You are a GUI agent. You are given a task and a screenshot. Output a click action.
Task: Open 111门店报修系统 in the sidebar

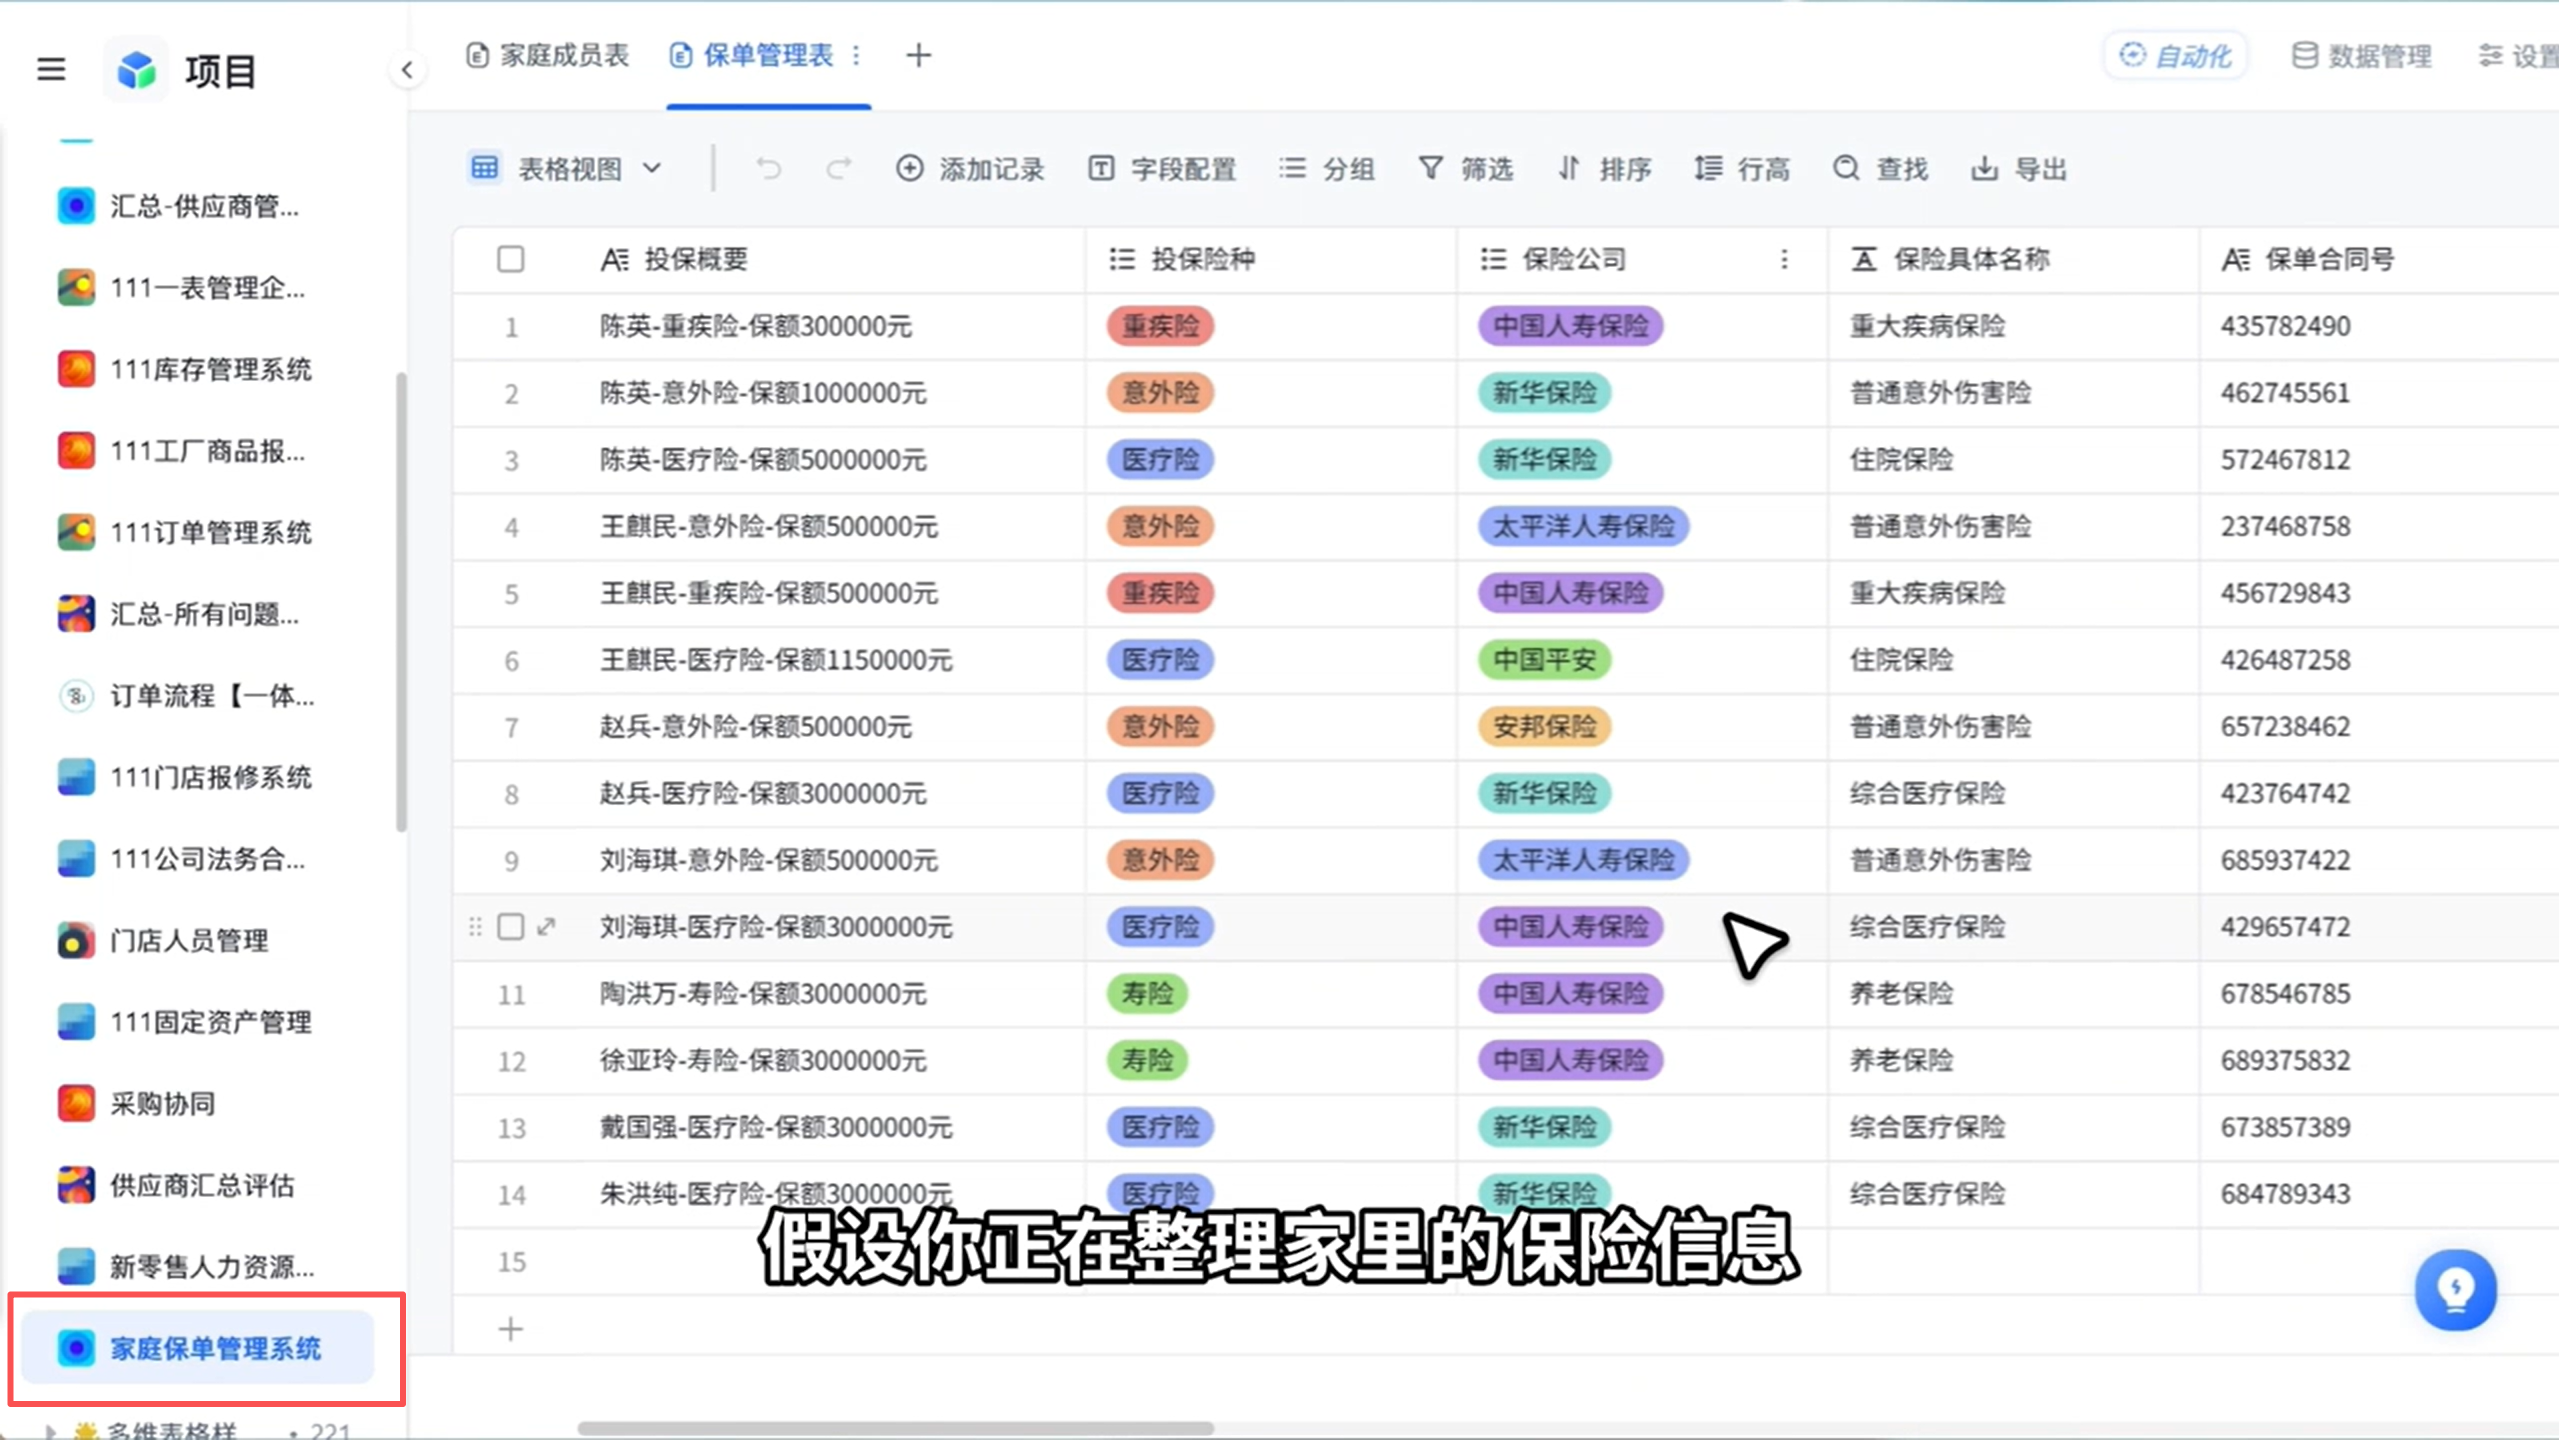click(x=185, y=777)
